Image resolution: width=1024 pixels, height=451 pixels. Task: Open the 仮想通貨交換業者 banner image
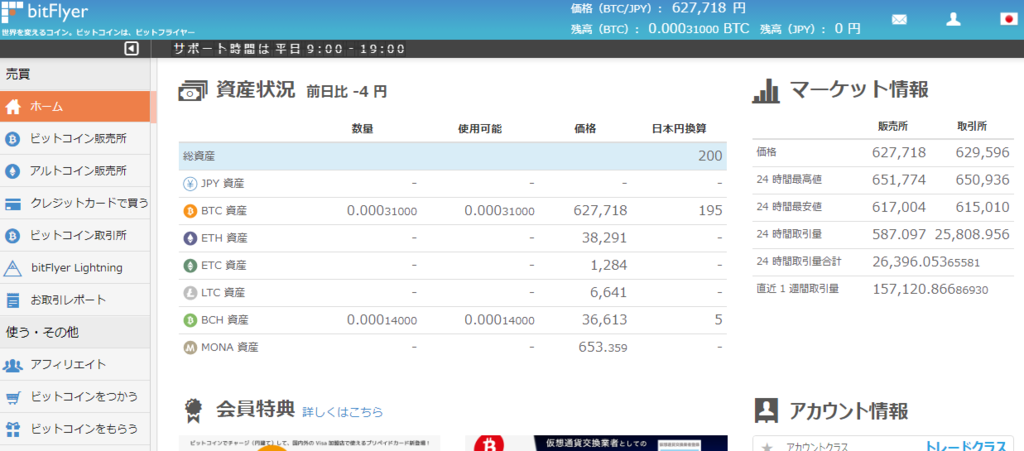coord(596,443)
